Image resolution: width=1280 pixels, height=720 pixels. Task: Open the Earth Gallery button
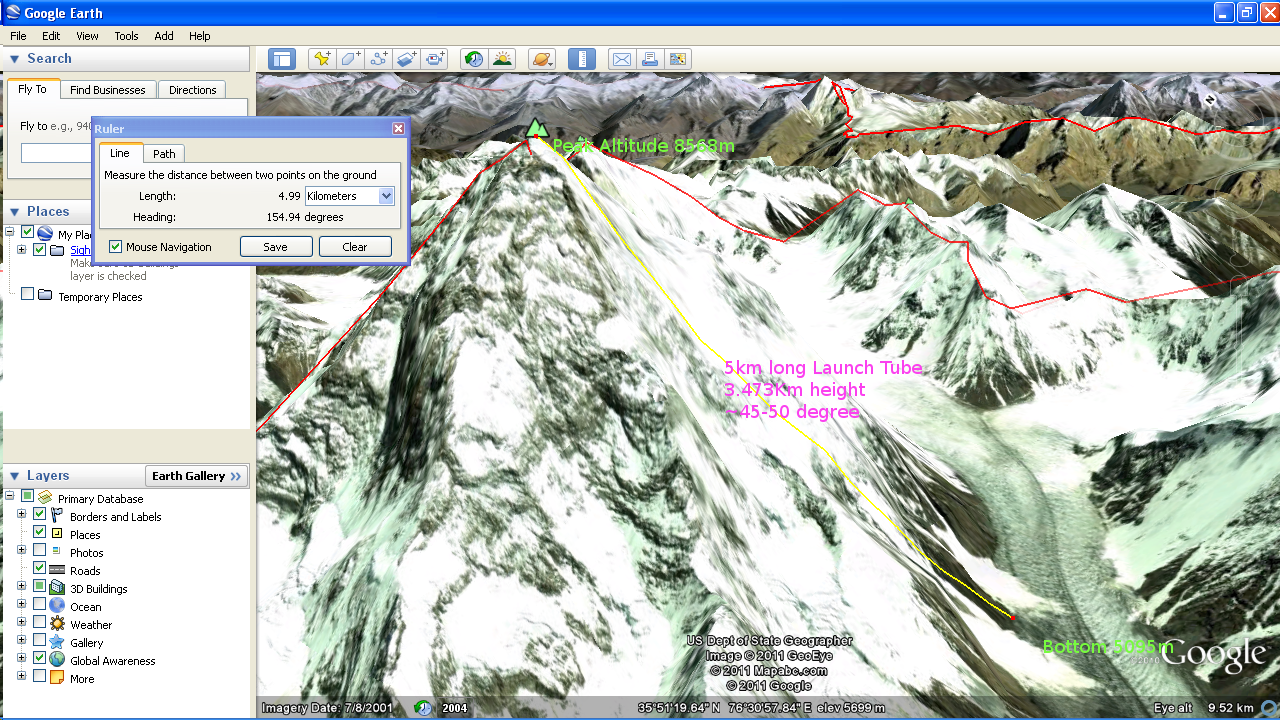pos(197,476)
